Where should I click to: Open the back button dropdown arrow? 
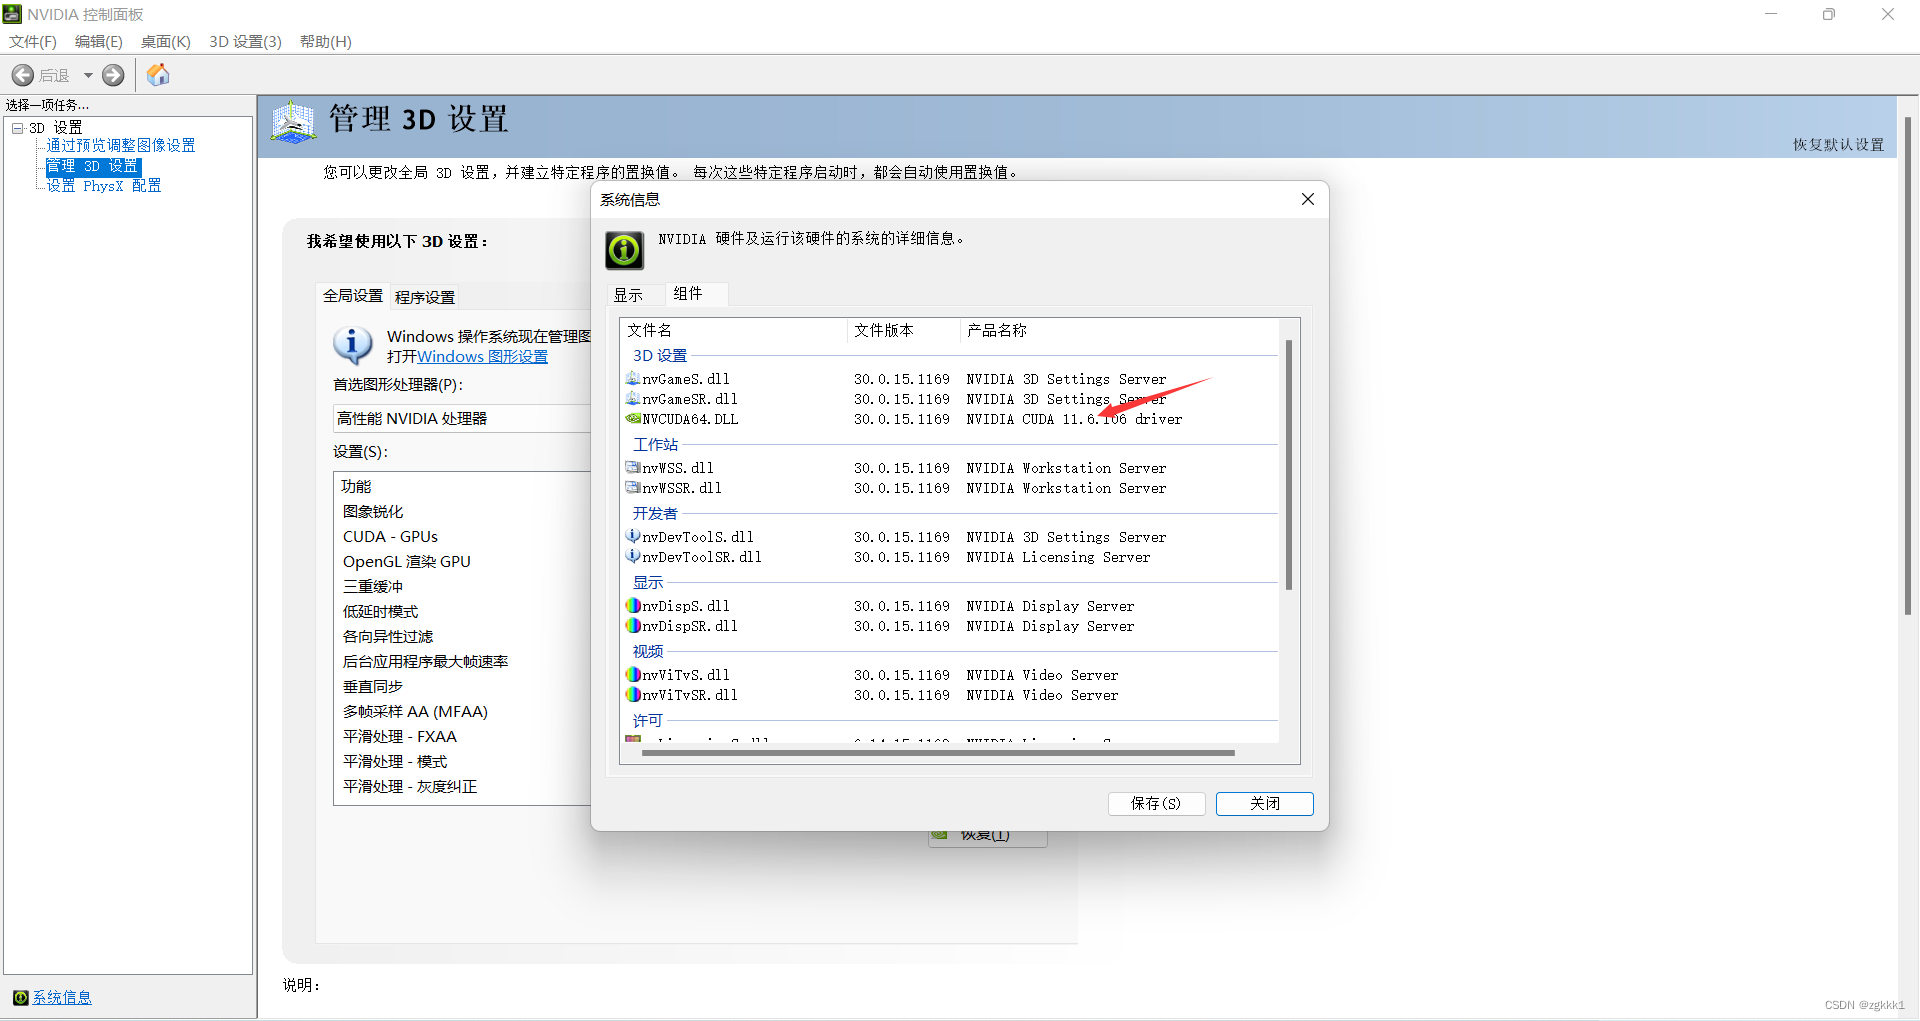click(88, 74)
